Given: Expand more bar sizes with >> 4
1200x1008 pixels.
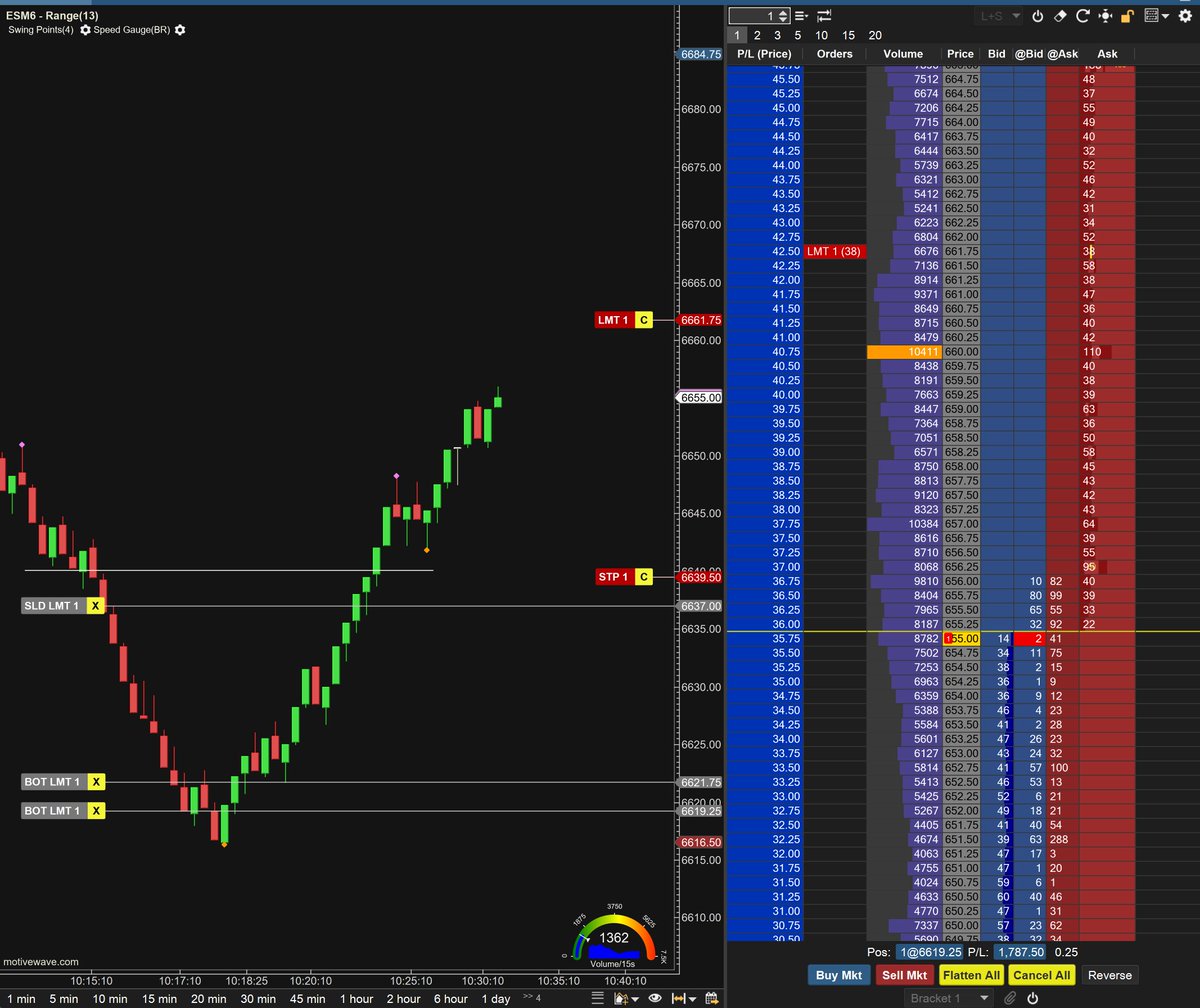Looking at the screenshot, I should pyautogui.click(x=532, y=998).
